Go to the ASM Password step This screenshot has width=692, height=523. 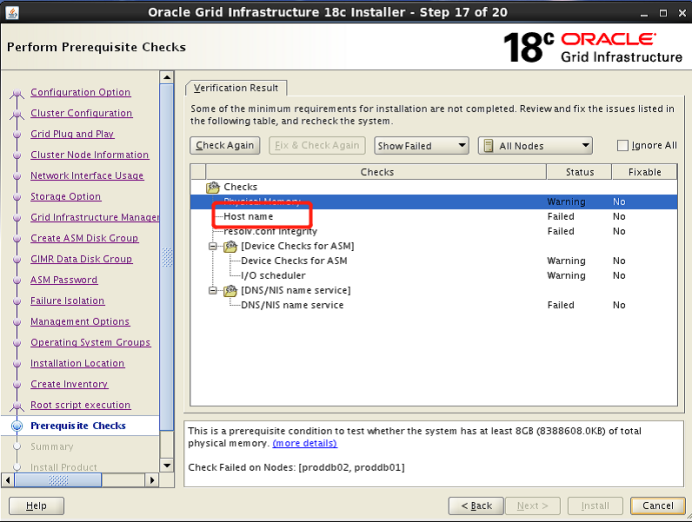pos(64,280)
